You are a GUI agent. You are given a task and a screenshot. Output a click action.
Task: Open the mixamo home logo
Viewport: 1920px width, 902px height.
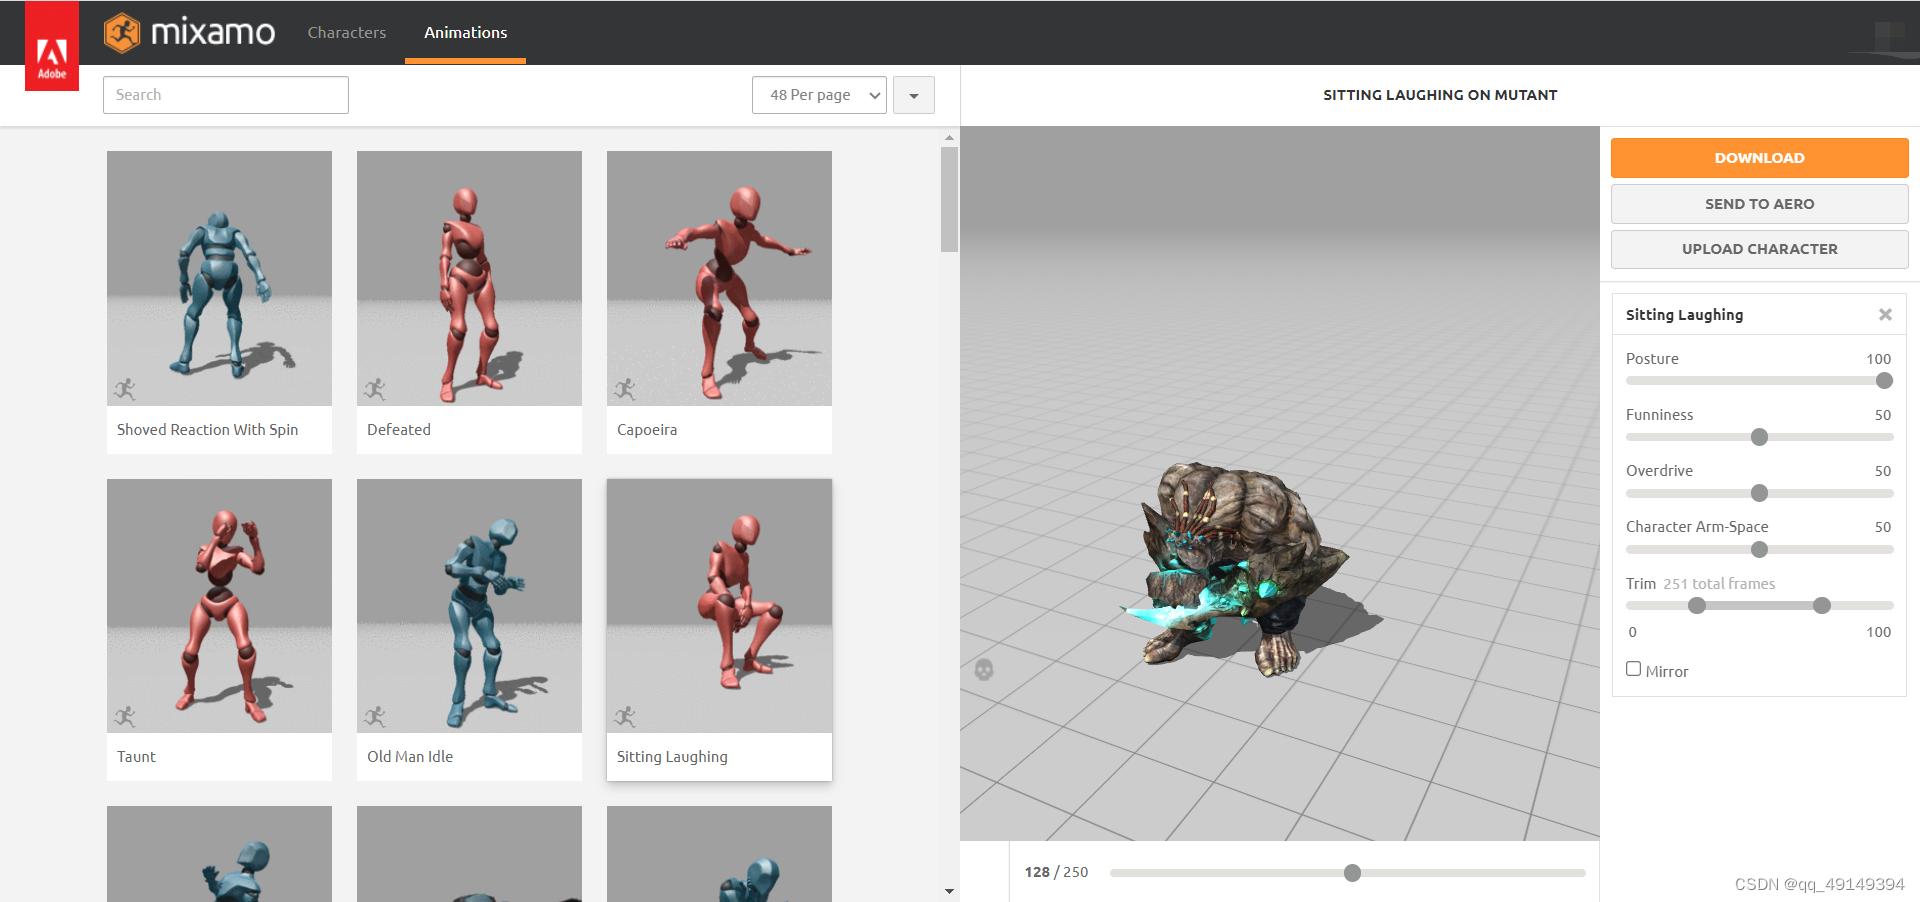click(190, 33)
